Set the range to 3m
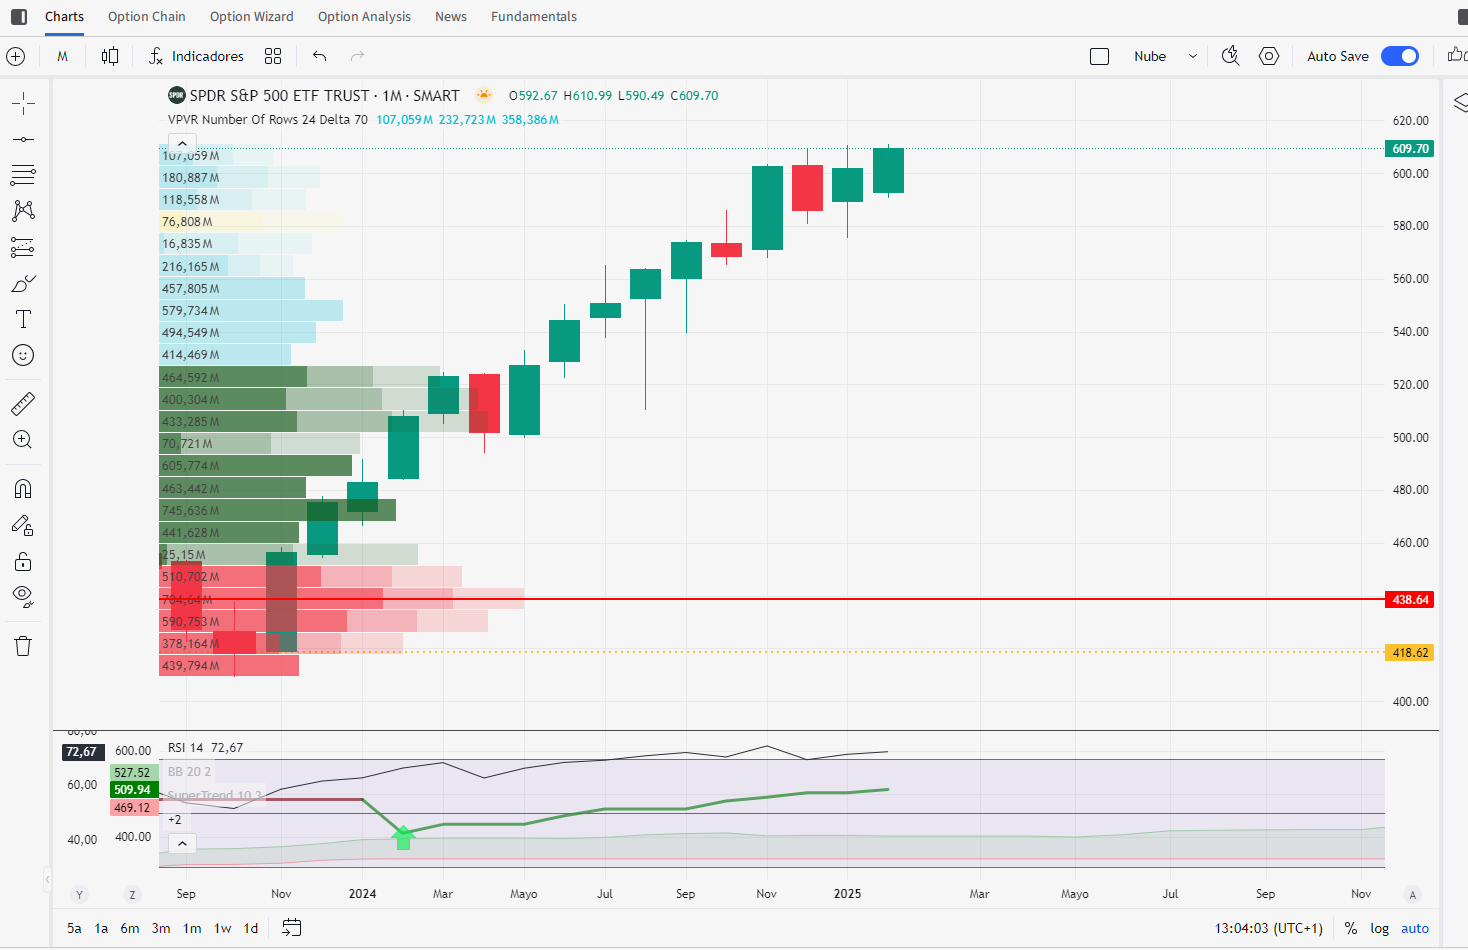1468x950 pixels. point(161,928)
